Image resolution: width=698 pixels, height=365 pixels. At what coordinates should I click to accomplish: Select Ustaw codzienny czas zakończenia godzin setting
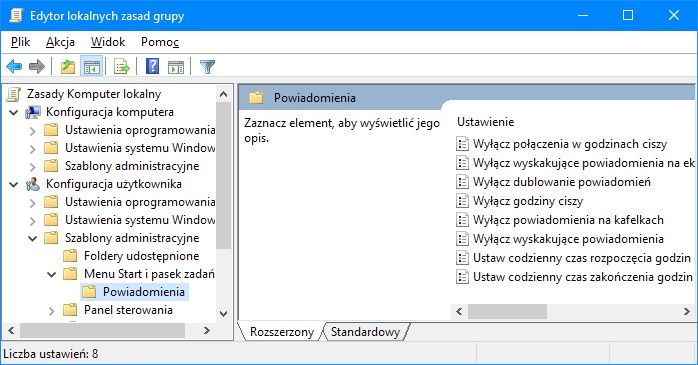coord(583,277)
